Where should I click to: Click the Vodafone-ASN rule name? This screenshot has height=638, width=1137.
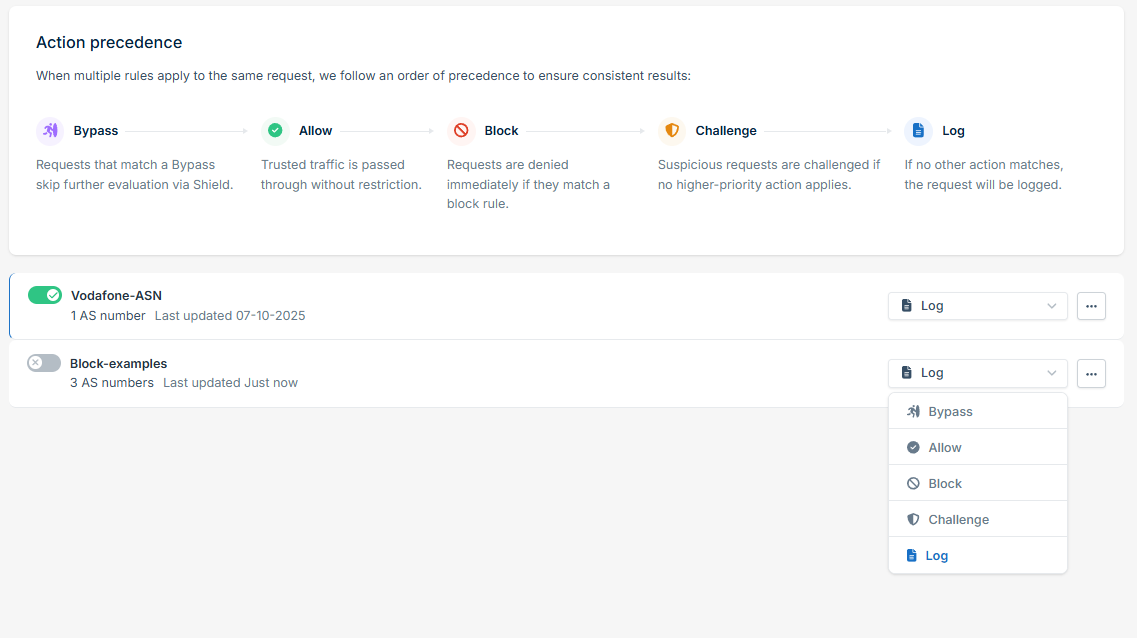click(116, 296)
